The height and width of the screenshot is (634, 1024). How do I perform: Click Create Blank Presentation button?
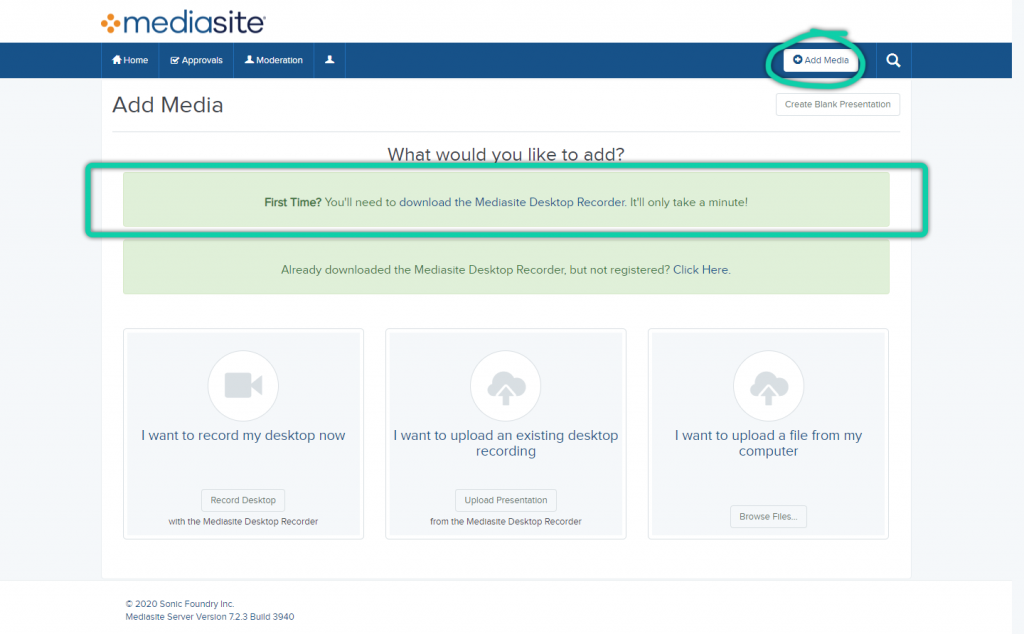pos(837,104)
